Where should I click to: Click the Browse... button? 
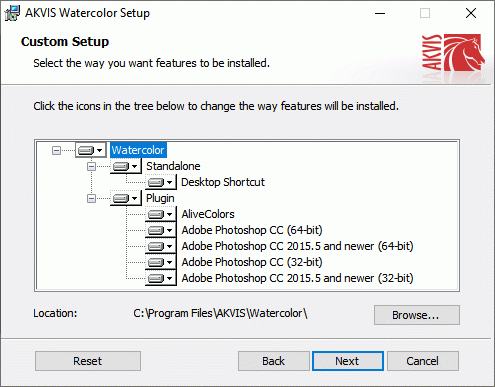click(x=417, y=315)
